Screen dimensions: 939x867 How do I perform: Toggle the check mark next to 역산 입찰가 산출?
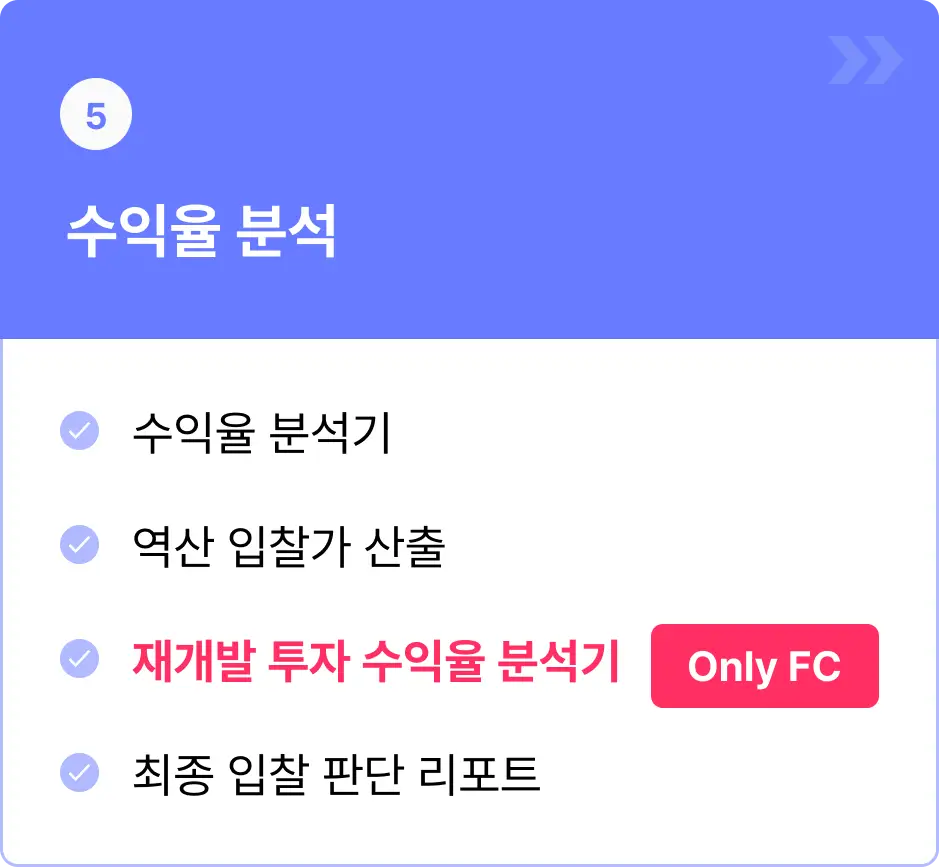(x=80, y=544)
